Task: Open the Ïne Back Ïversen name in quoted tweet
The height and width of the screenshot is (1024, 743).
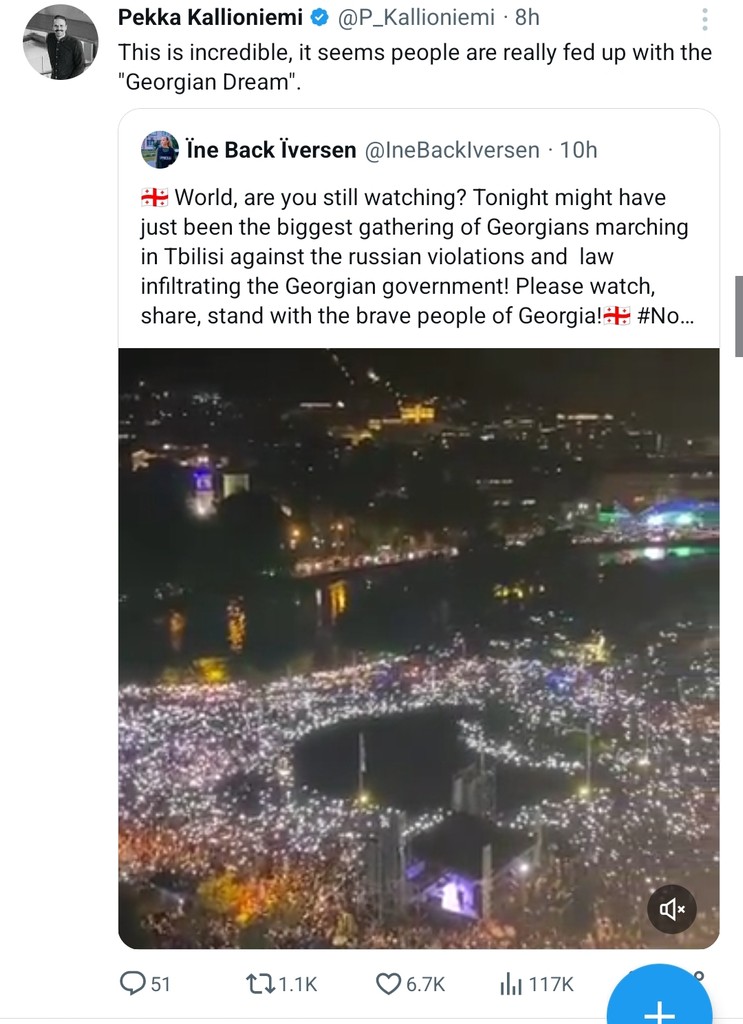Action: pos(271,150)
